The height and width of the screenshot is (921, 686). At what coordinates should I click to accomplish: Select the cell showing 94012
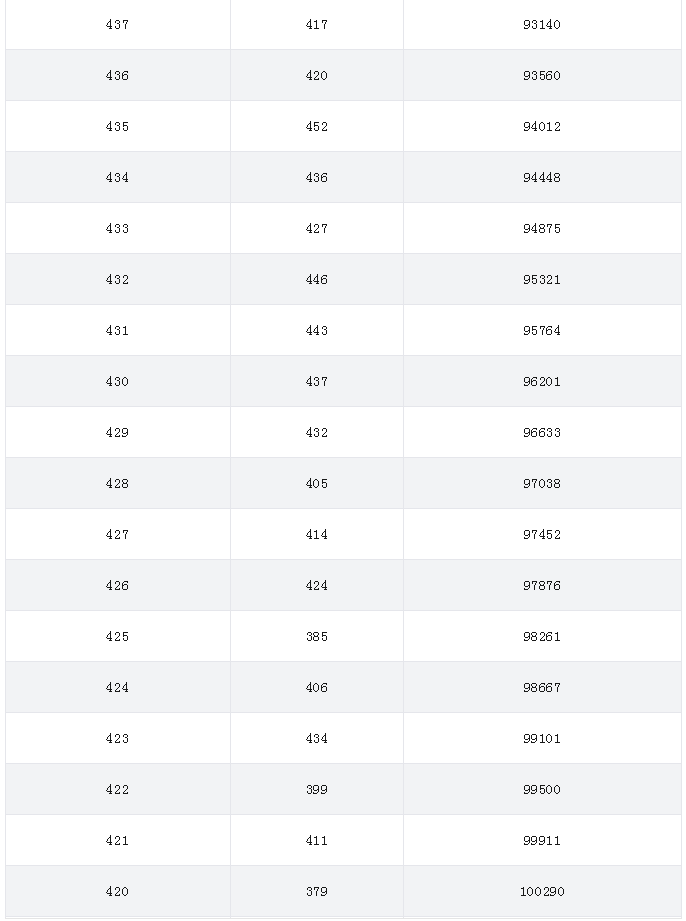[x=542, y=127]
